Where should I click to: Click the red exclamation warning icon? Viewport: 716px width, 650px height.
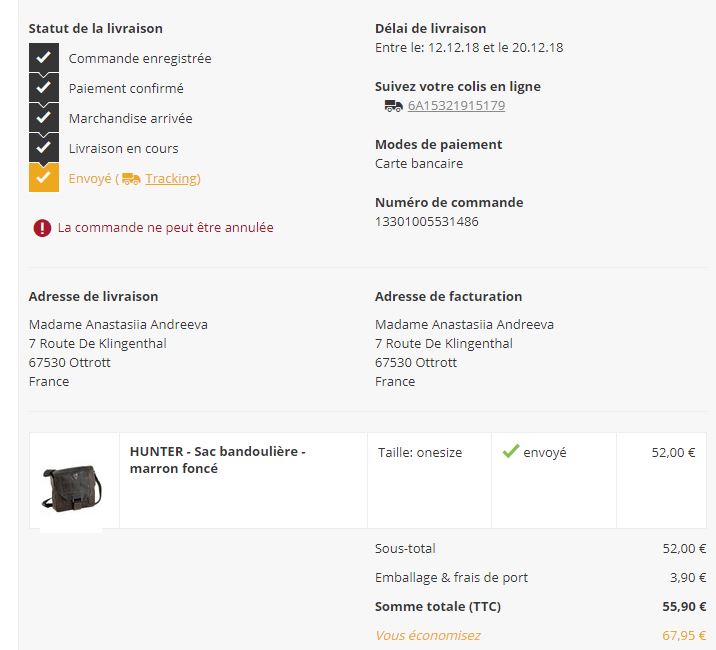(x=42, y=227)
